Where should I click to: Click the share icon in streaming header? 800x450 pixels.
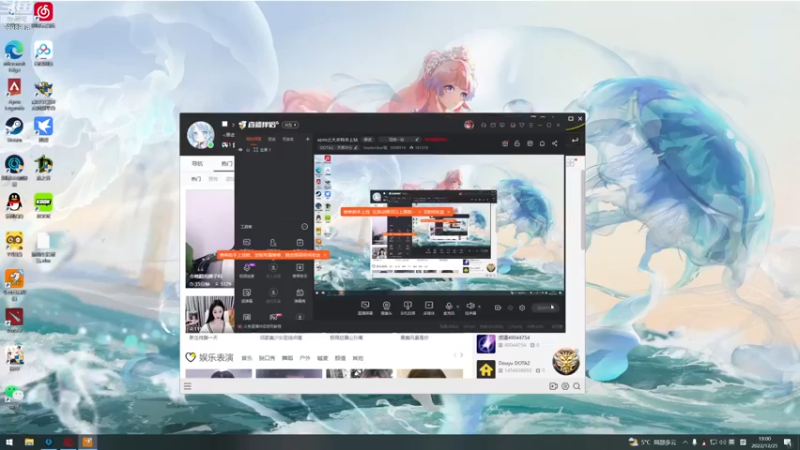pos(555,143)
